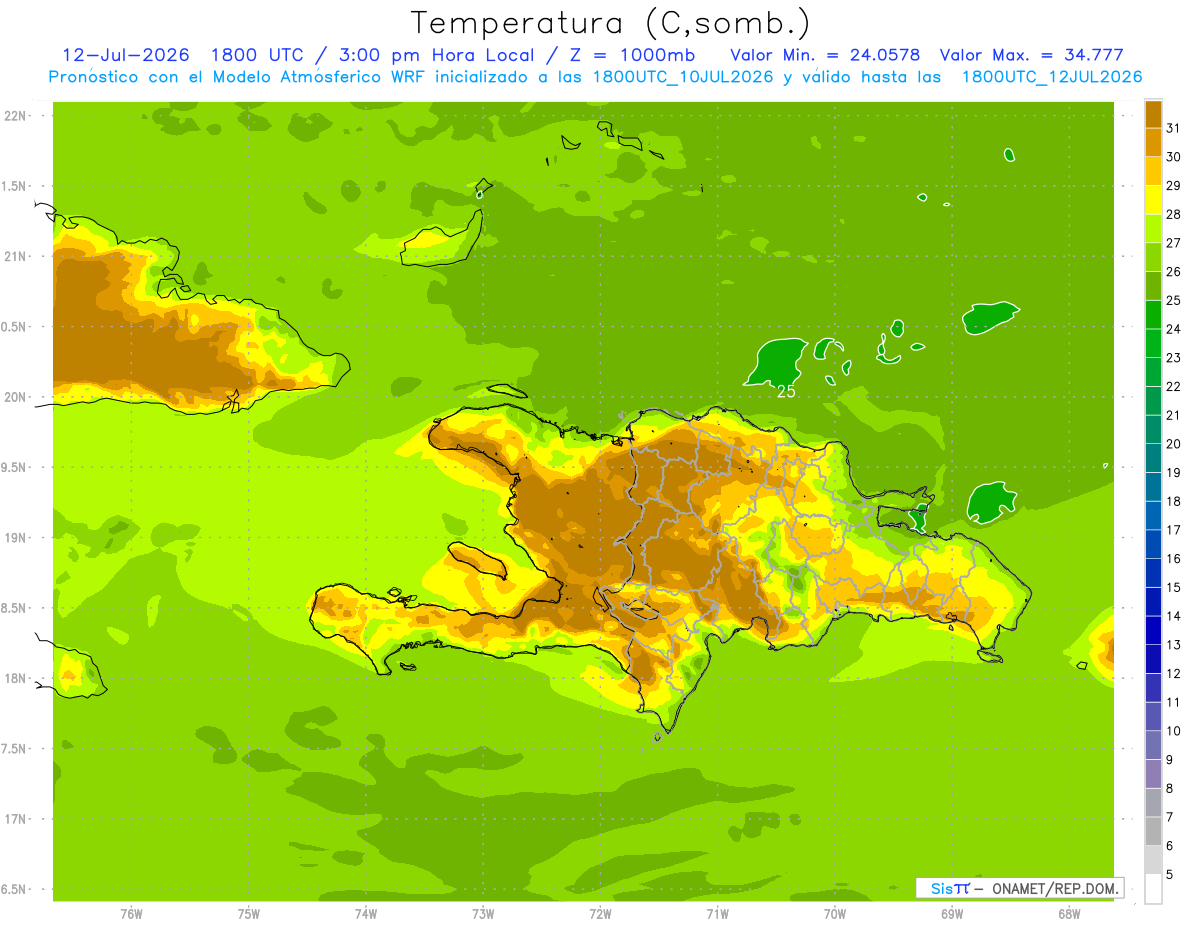This screenshot has width=1200, height=927.
Task: Pick the blue legend swatch between 15 and 16
Action: point(1153,573)
